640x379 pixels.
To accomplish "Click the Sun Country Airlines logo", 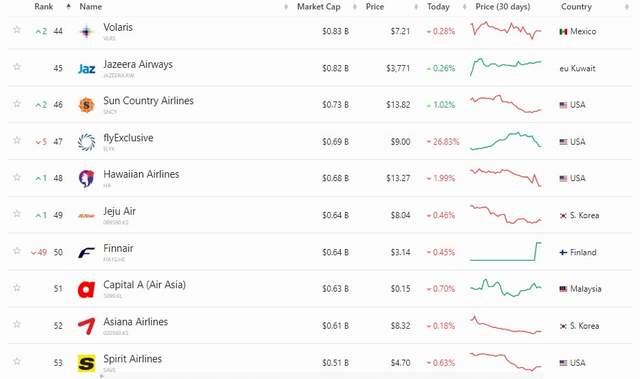I will click(x=86, y=105).
